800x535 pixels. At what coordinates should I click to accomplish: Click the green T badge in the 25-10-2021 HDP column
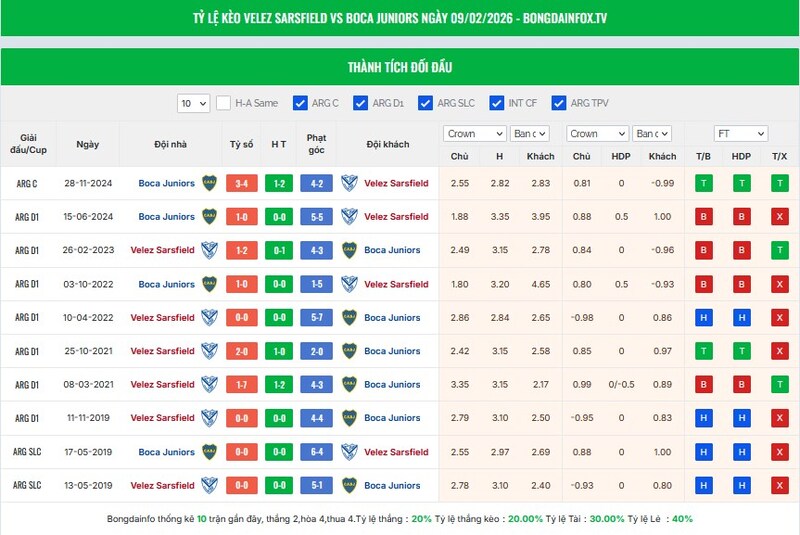(741, 352)
